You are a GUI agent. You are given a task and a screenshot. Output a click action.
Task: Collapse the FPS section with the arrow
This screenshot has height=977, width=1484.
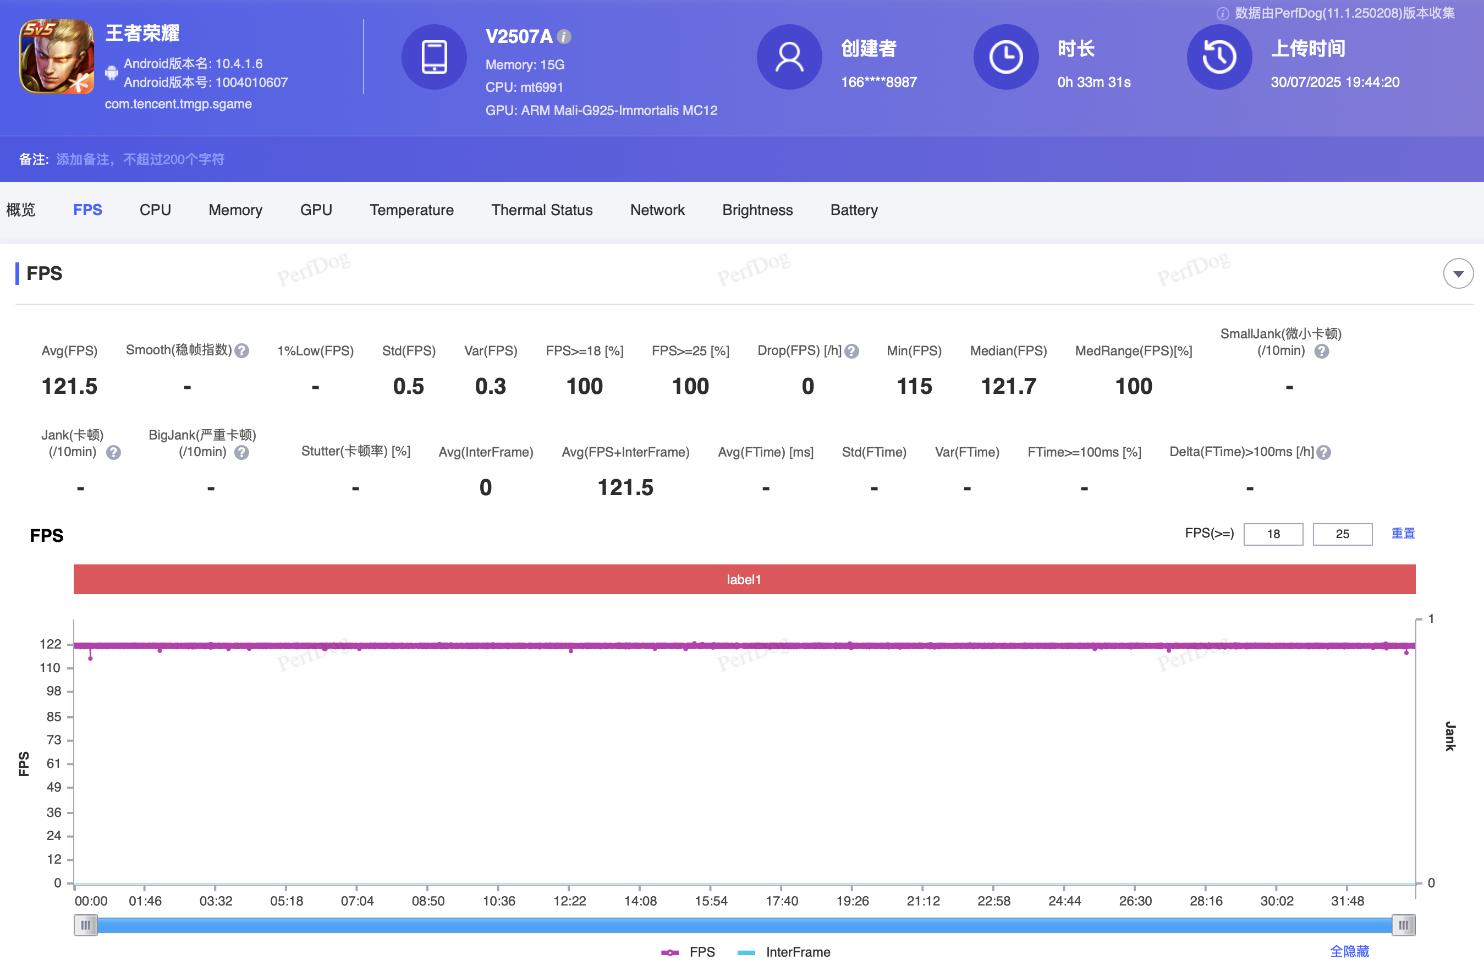[1458, 273]
